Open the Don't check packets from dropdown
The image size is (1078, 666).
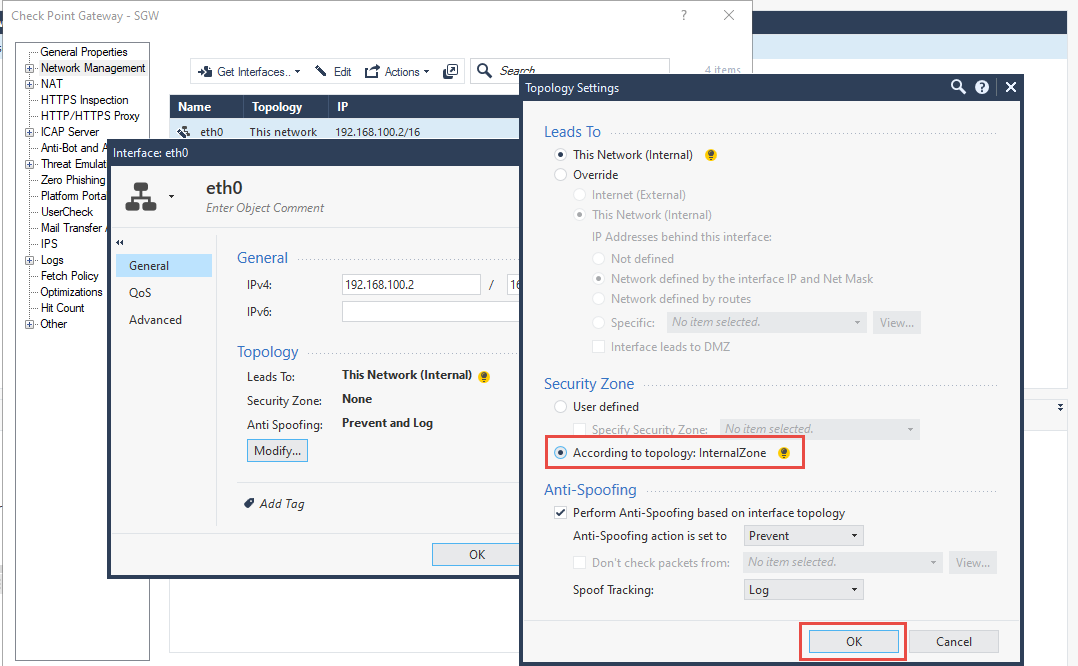(x=842, y=563)
